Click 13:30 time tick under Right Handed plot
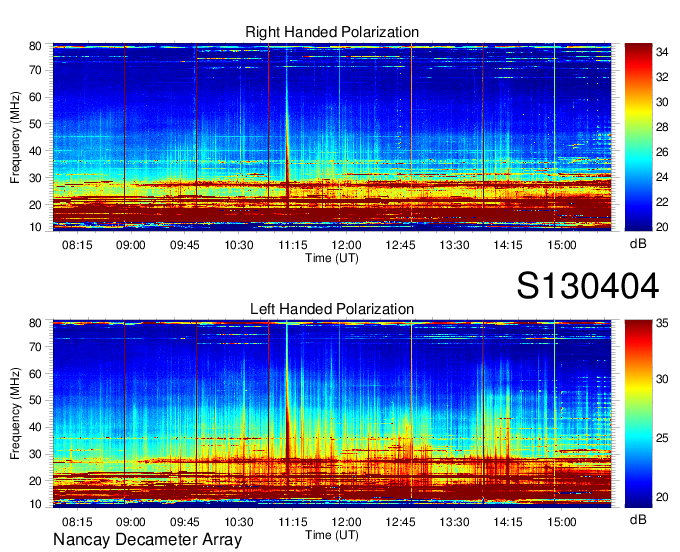 click(x=454, y=245)
